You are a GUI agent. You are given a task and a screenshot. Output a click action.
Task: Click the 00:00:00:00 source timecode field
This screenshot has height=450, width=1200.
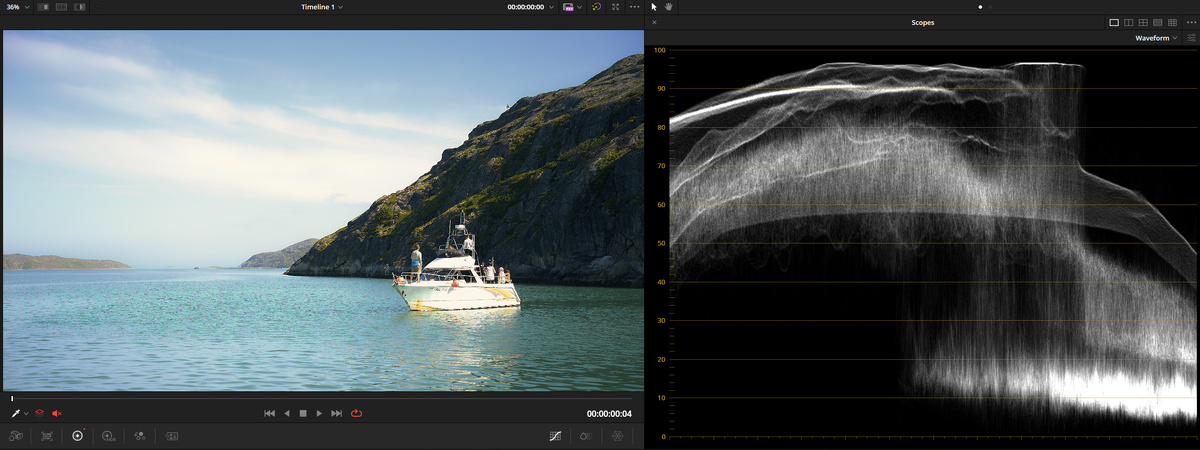pos(525,7)
